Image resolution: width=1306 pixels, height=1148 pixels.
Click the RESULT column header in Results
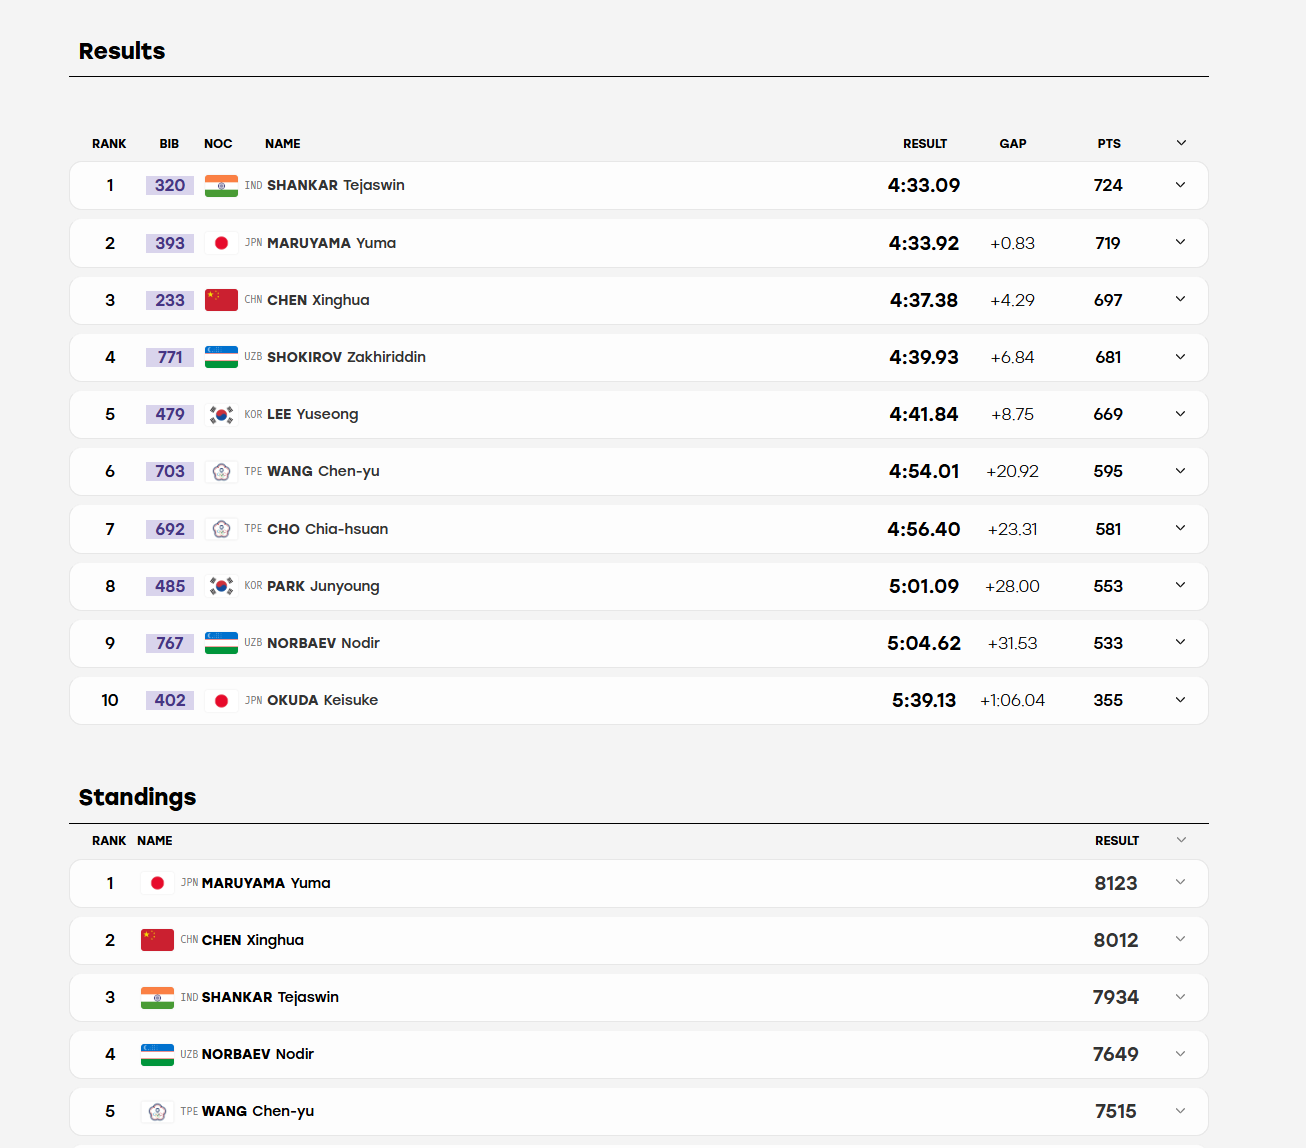925,144
